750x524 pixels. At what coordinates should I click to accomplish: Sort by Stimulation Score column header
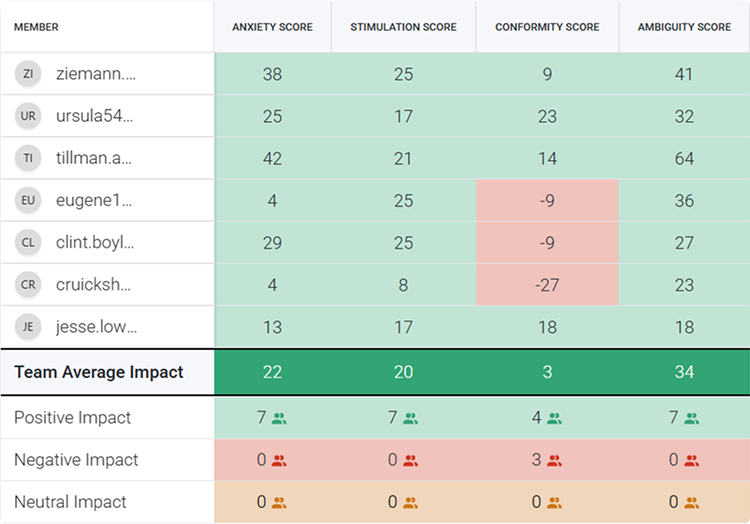403,27
